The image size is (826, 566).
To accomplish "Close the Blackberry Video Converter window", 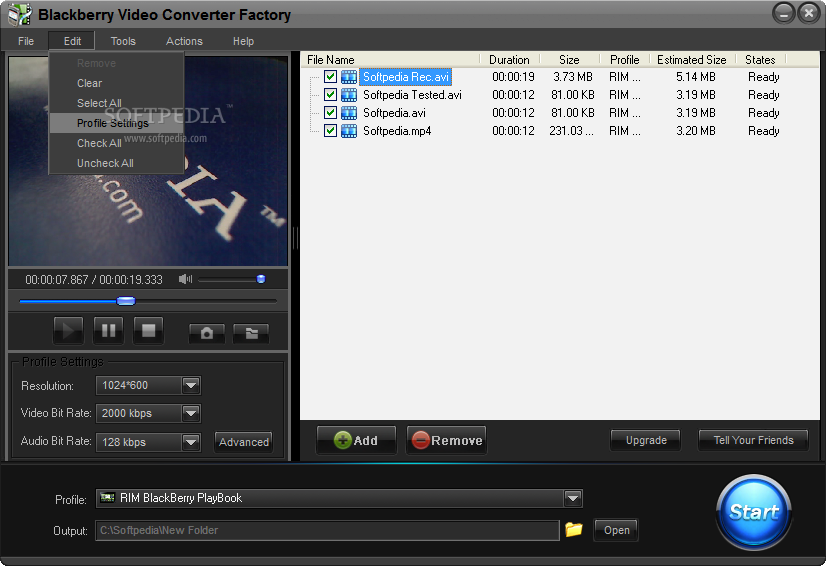I will (808, 13).
